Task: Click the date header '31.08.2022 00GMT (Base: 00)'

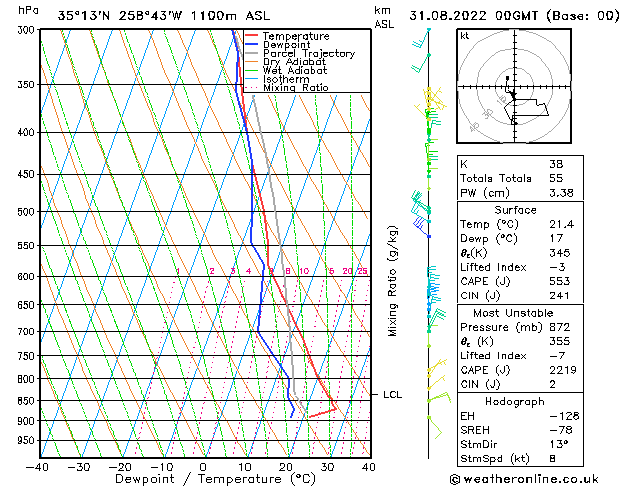Action: click(514, 16)
